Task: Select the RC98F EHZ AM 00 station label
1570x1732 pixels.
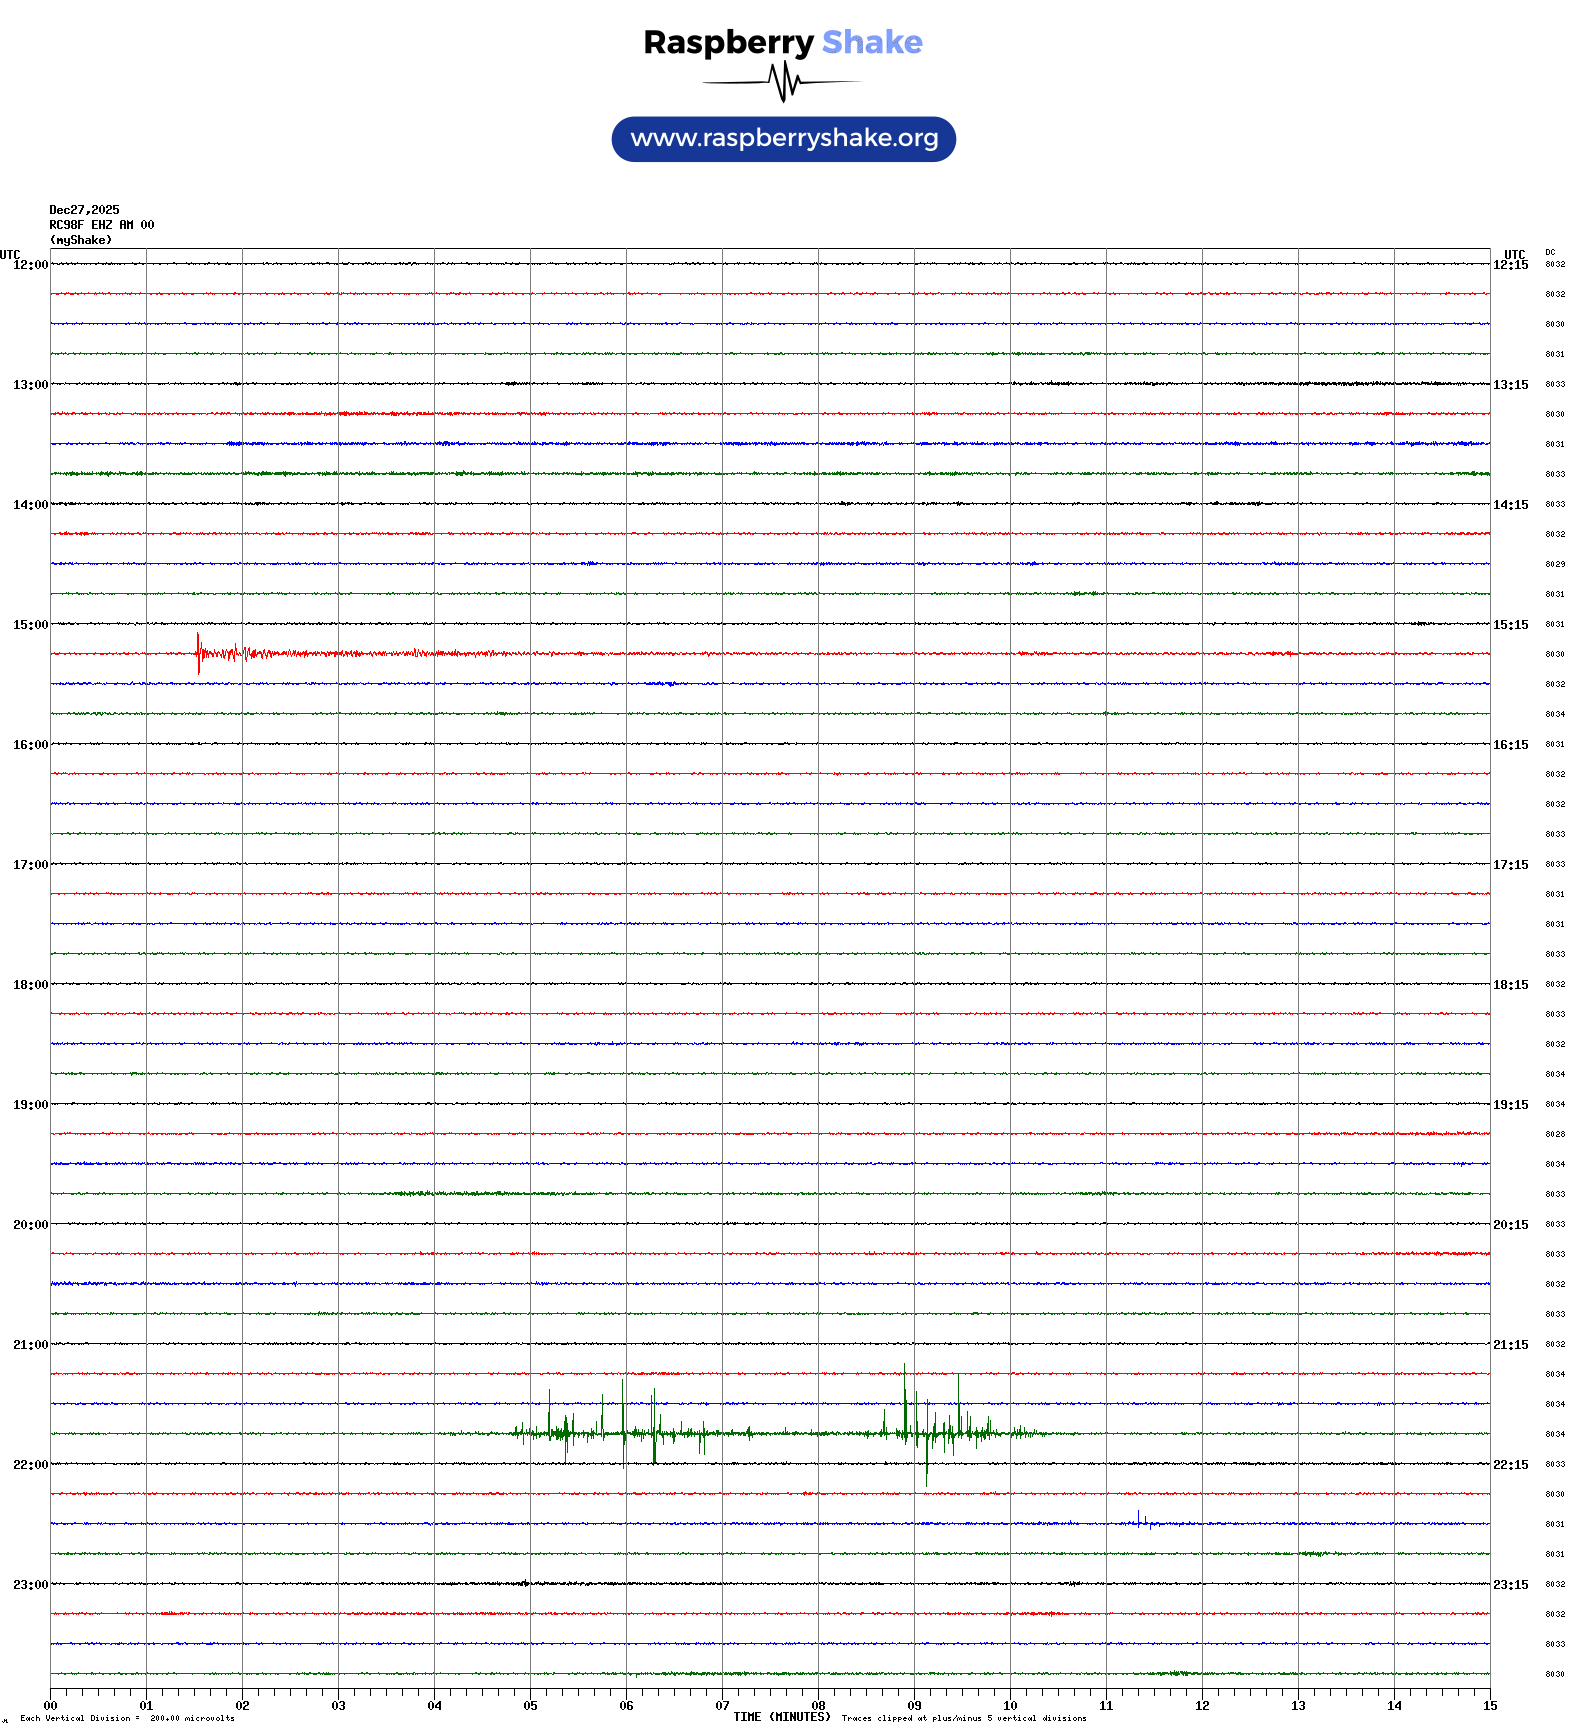Action: point(101,225)
